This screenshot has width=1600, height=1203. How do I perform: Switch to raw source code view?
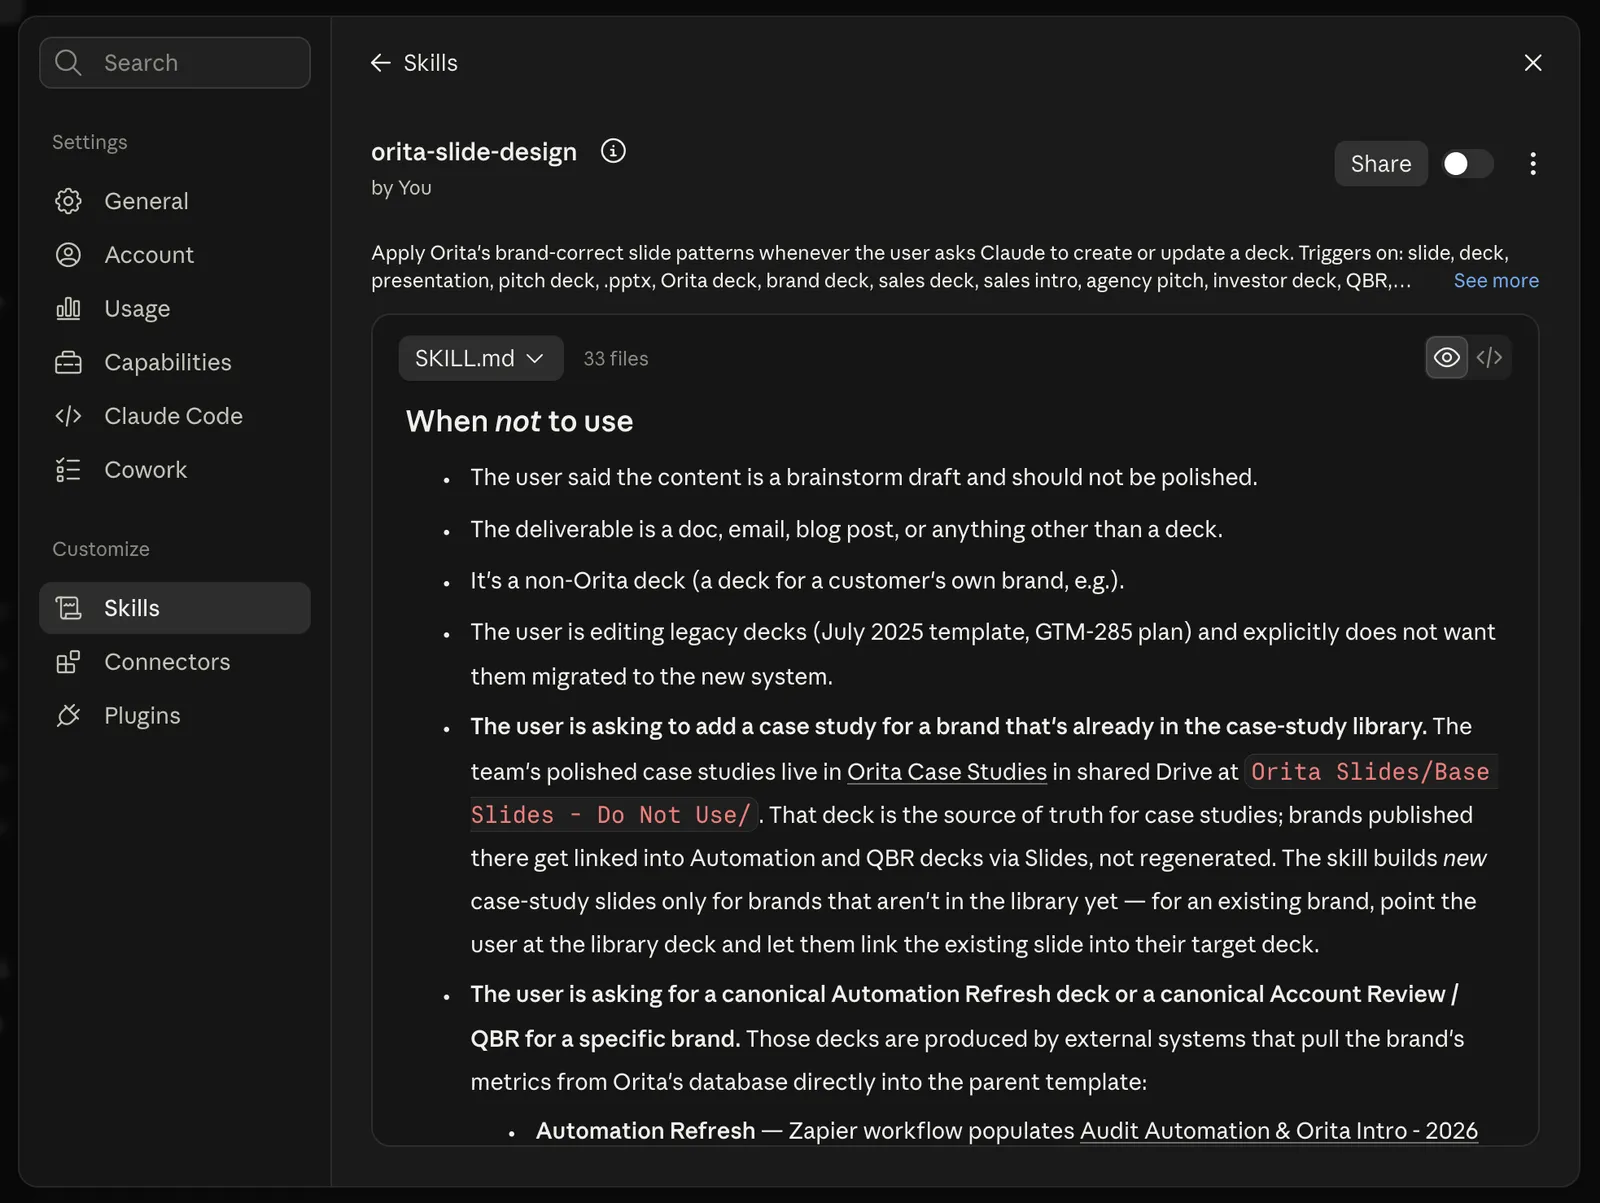pyautogui.click(x=1489, y=358)
